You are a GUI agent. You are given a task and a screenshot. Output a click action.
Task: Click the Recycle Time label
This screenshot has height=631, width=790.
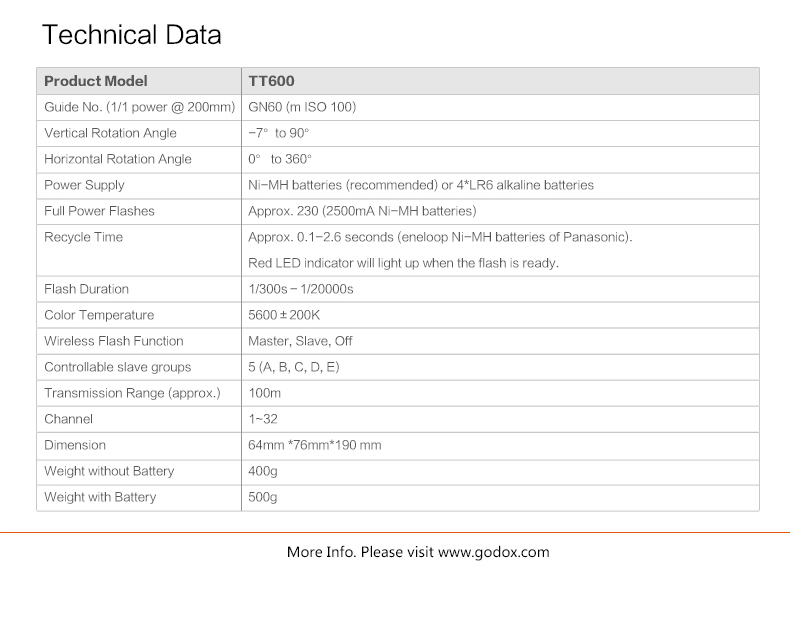click(83, 237)
